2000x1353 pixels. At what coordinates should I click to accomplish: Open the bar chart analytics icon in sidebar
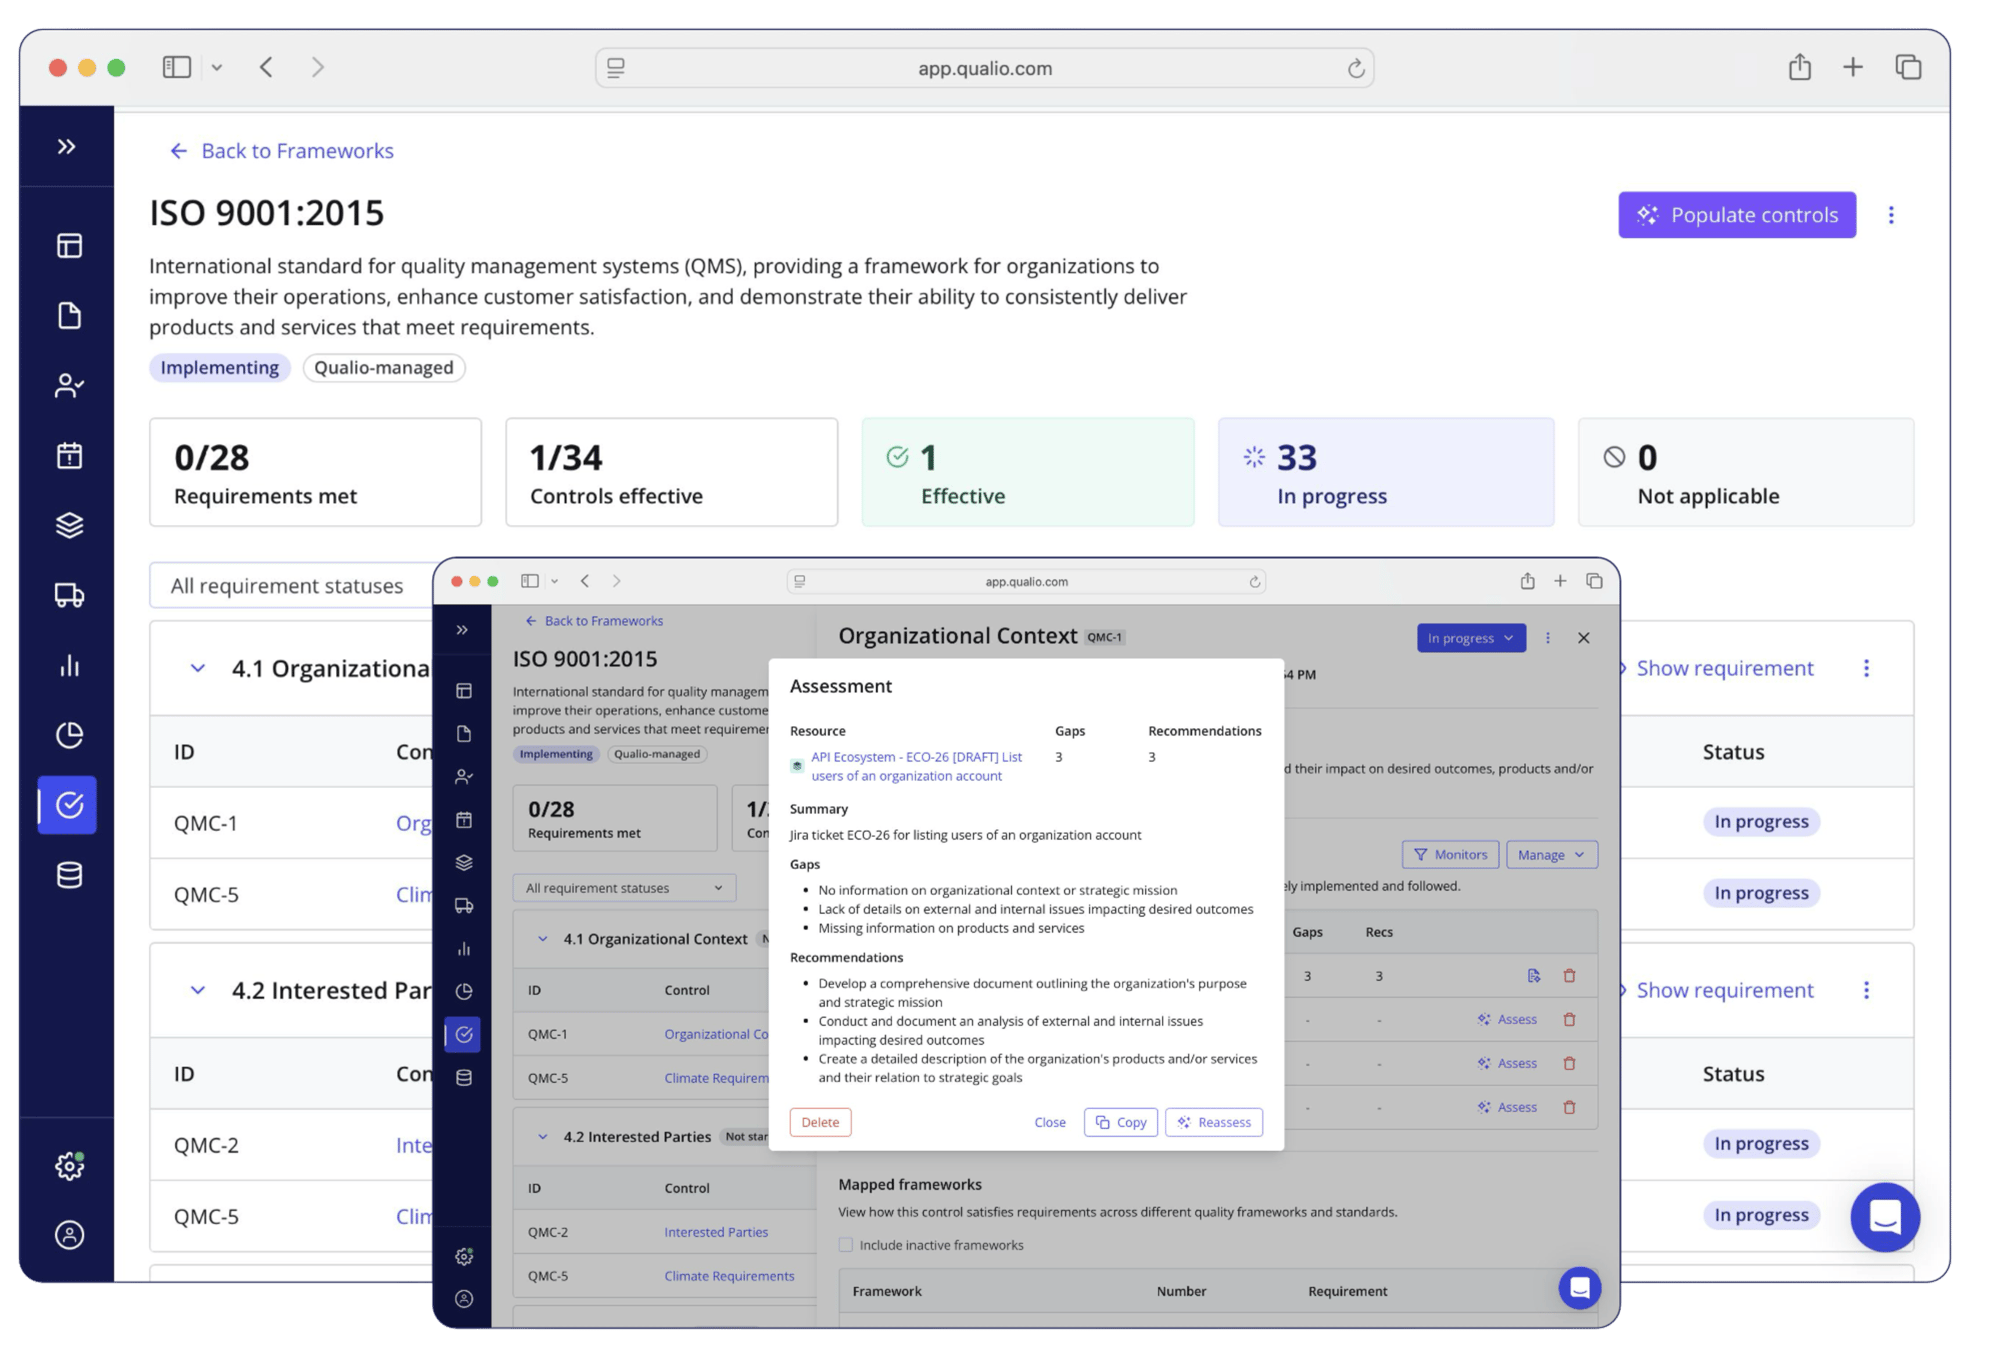click(68, 666)
